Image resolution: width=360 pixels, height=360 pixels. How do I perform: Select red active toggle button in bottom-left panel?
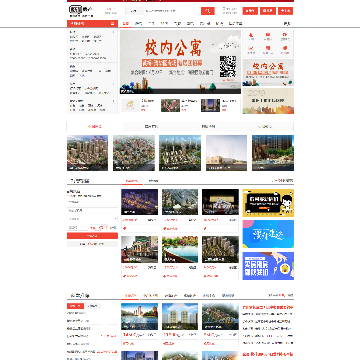[75, 306]
